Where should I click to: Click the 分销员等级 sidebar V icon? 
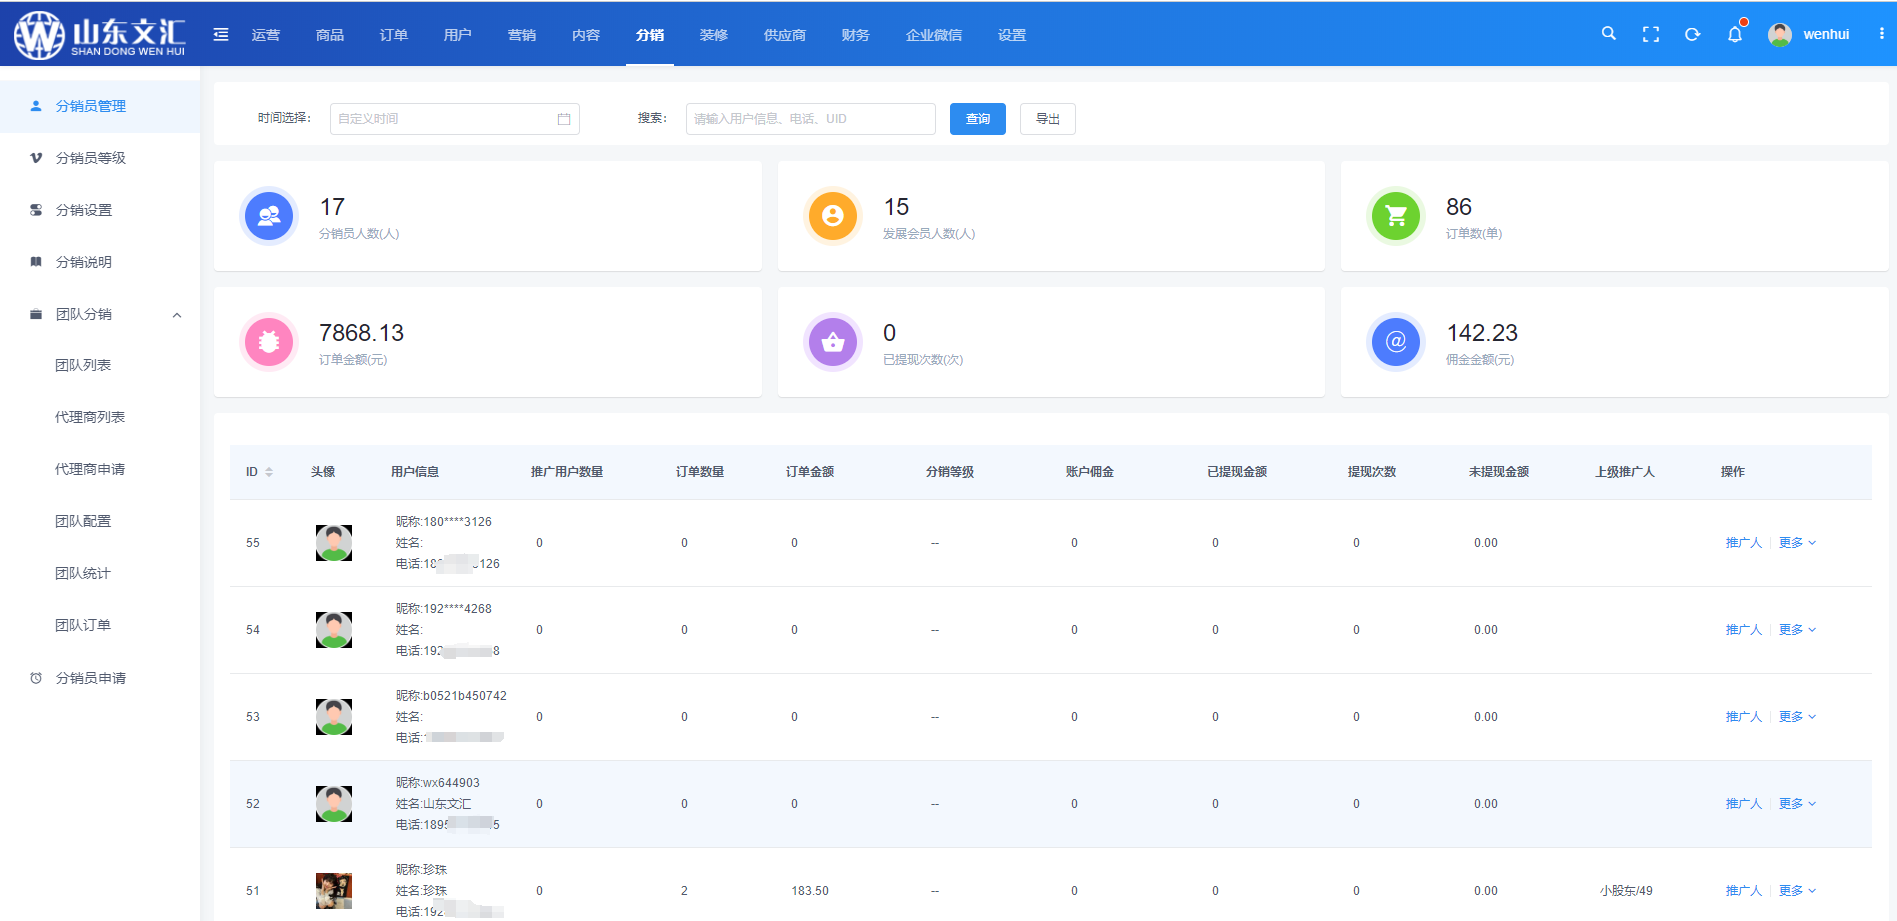click(x=36, y=158)
